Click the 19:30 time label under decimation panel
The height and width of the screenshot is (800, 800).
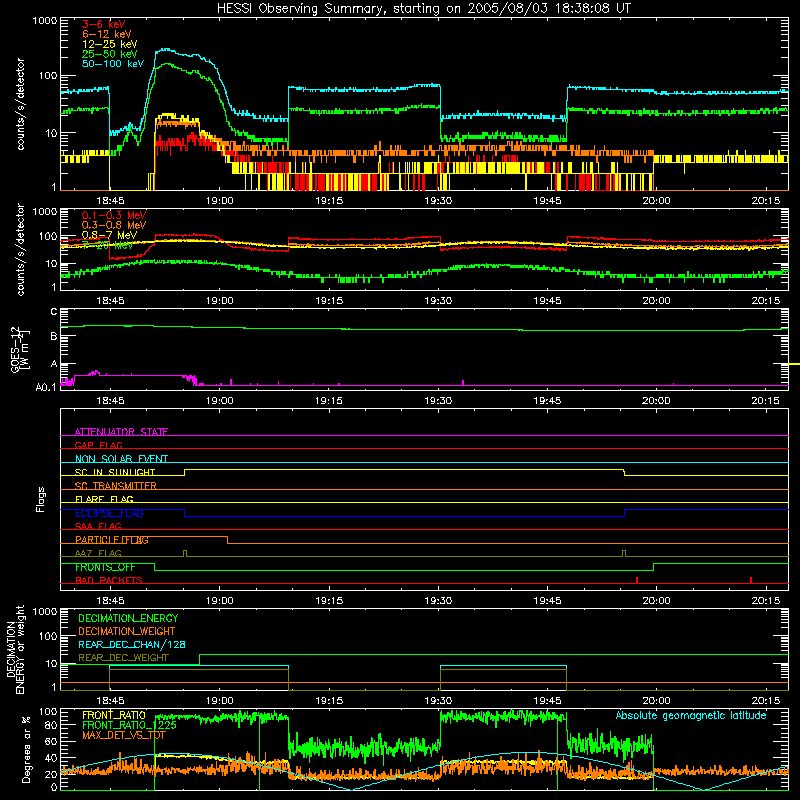pos(438,701)
